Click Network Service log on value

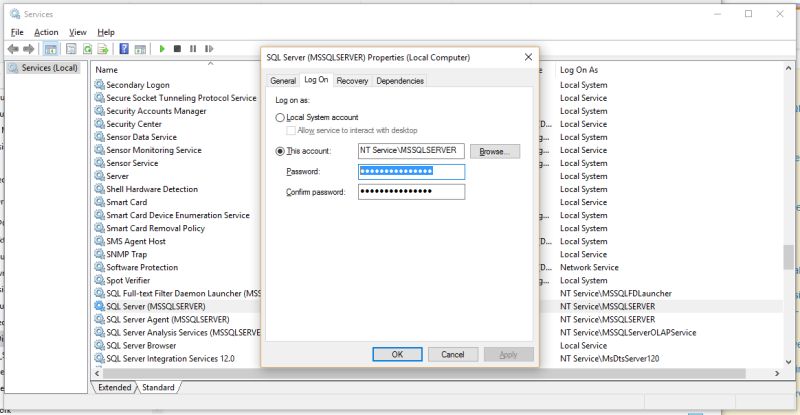click(589, 267)
